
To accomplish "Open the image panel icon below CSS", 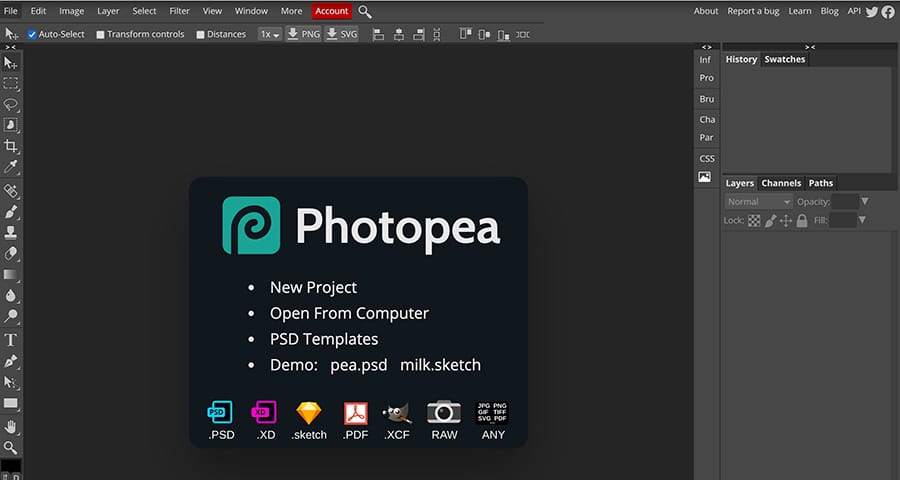I will [x=704, y=177].
